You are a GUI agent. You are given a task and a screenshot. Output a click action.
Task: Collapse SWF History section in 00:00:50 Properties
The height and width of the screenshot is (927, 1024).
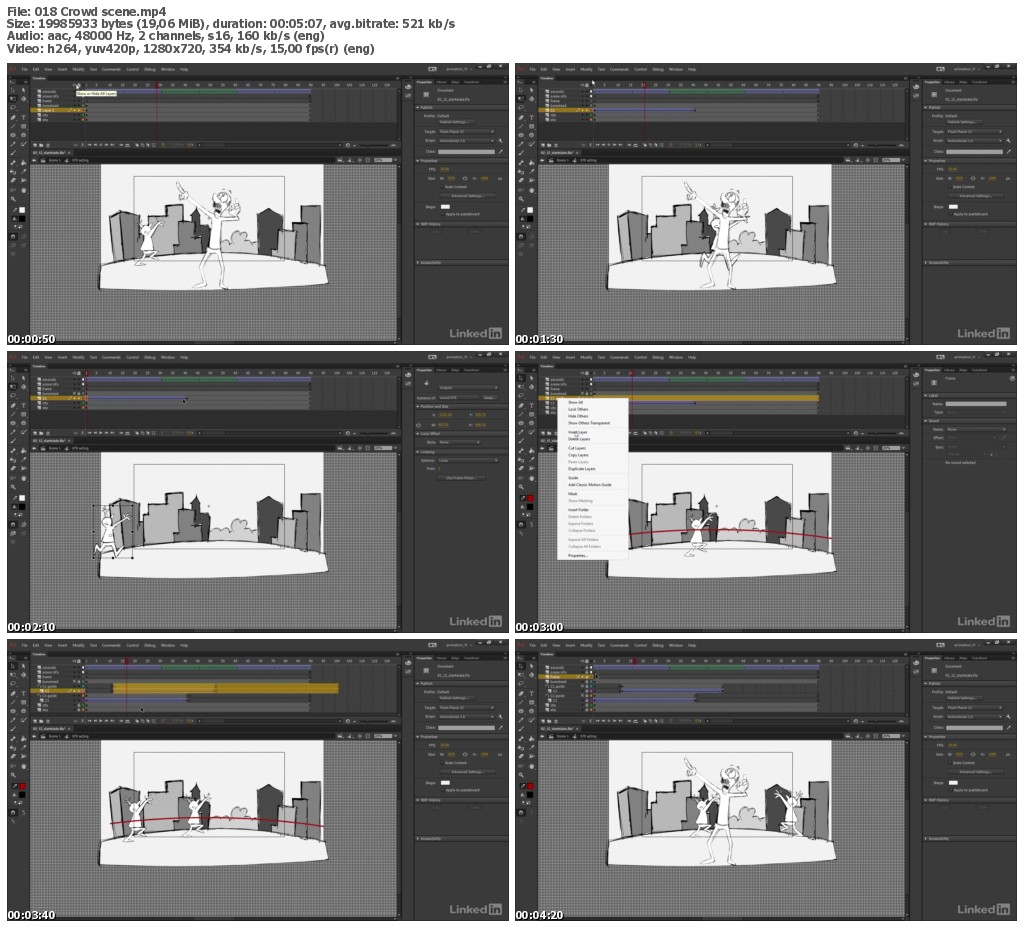point(418,224)
